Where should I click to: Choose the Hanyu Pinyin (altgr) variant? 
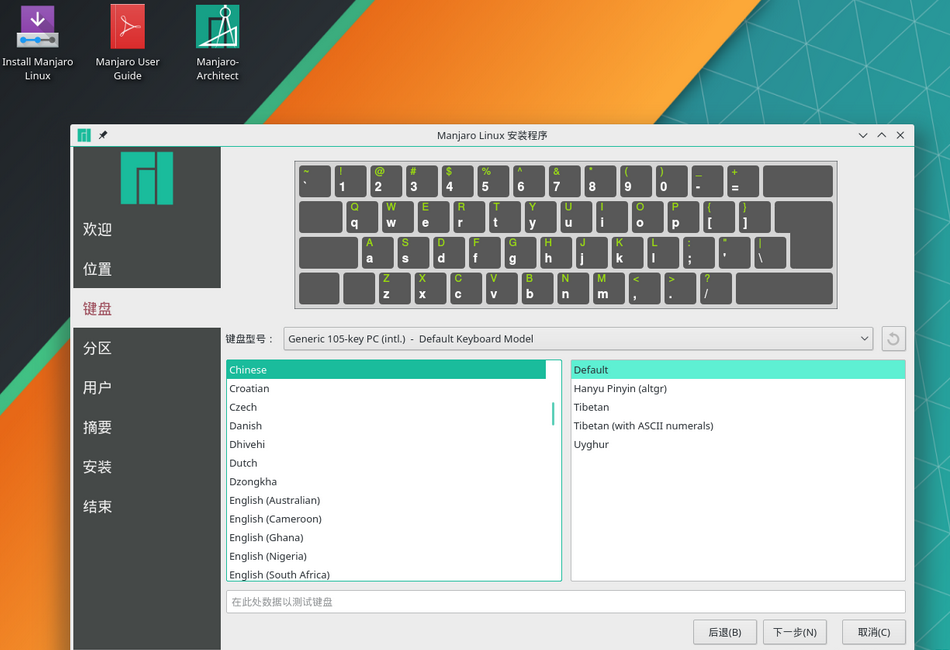[x=738, y=388]
